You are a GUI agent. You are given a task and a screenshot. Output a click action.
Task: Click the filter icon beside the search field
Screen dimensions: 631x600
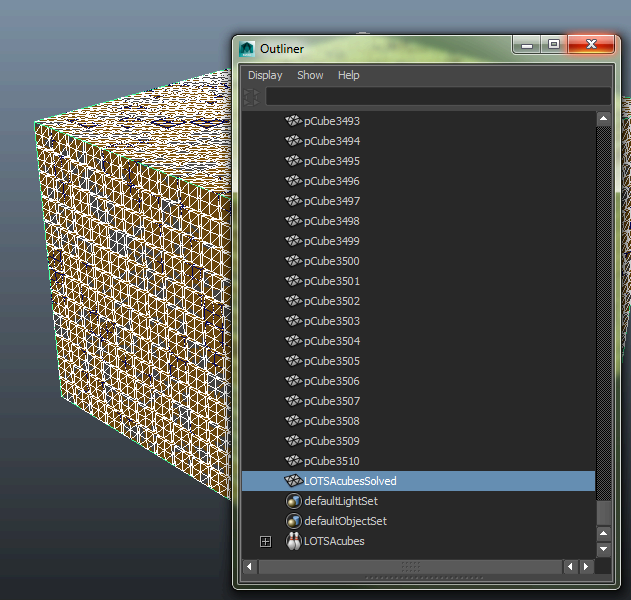click(252, 97)
